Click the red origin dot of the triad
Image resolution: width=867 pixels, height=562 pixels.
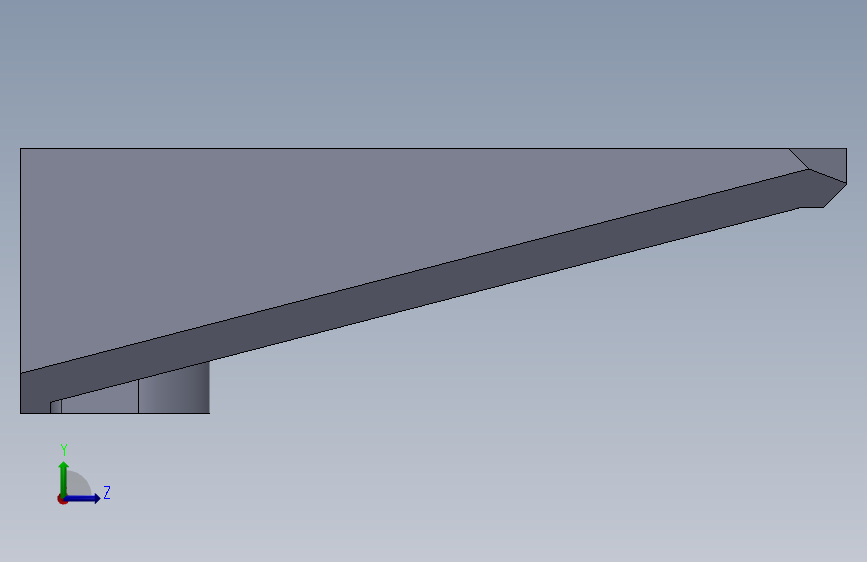[x=62, y=499]
